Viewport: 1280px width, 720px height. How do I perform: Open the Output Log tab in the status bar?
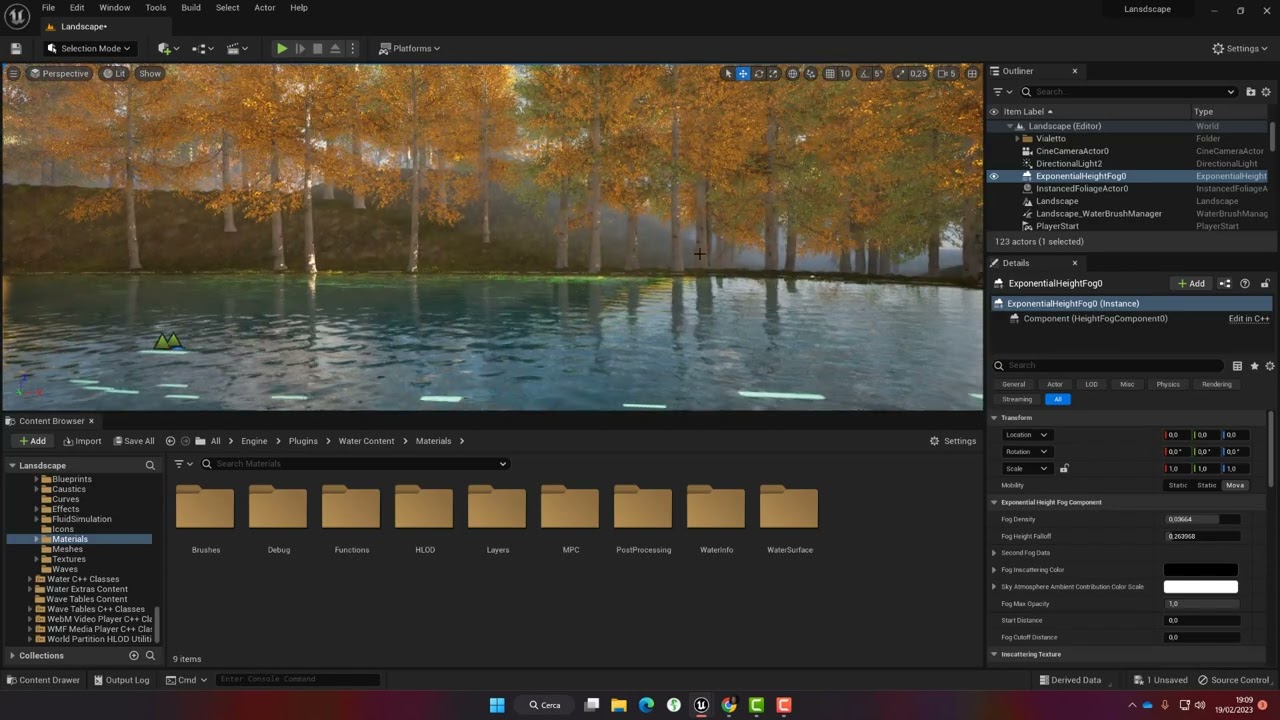(122, 680)
